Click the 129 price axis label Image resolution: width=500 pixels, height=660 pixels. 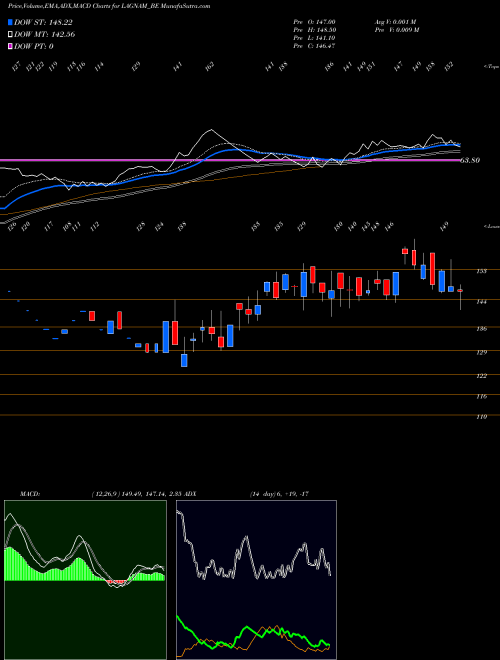tap(481, 352)
